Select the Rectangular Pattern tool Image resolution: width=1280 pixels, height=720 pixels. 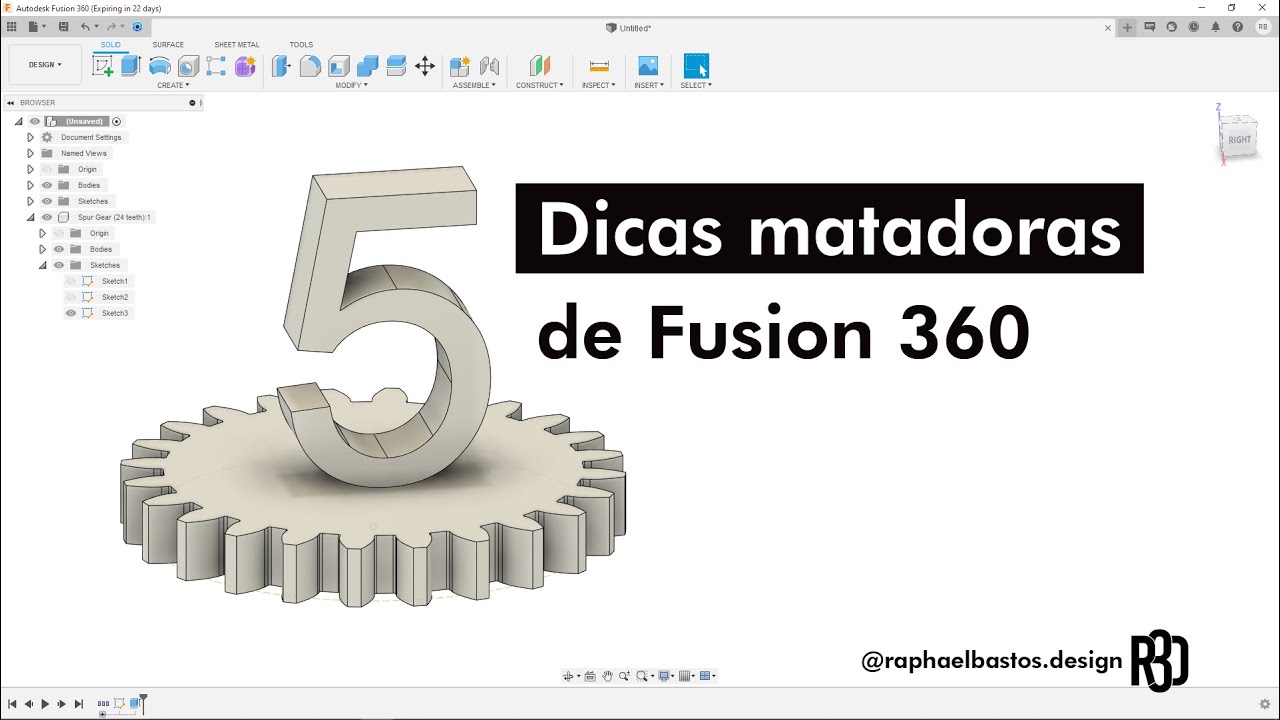tap(216, 67)
